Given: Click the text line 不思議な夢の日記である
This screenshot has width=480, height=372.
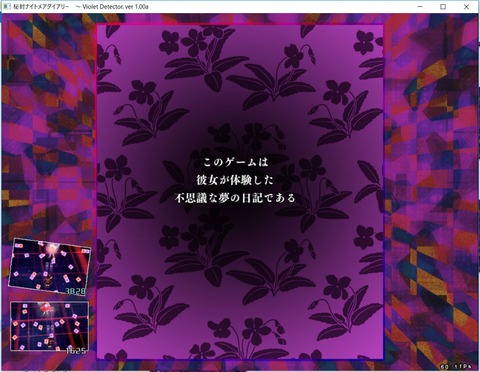Looking at the screenshot, I should coord(235,198).
